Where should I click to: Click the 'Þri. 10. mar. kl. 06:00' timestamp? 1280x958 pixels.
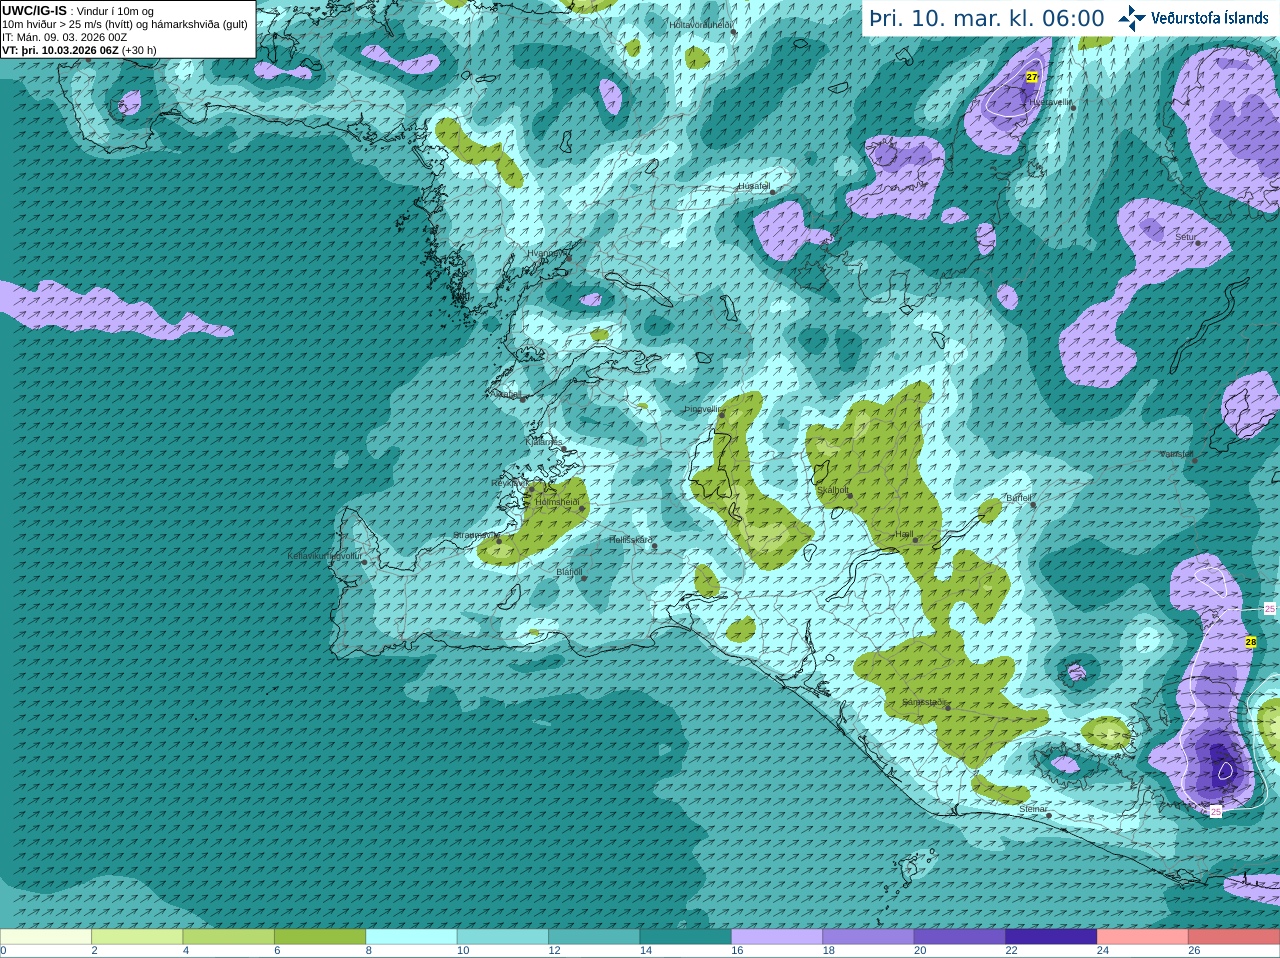[x=987, y=19]
